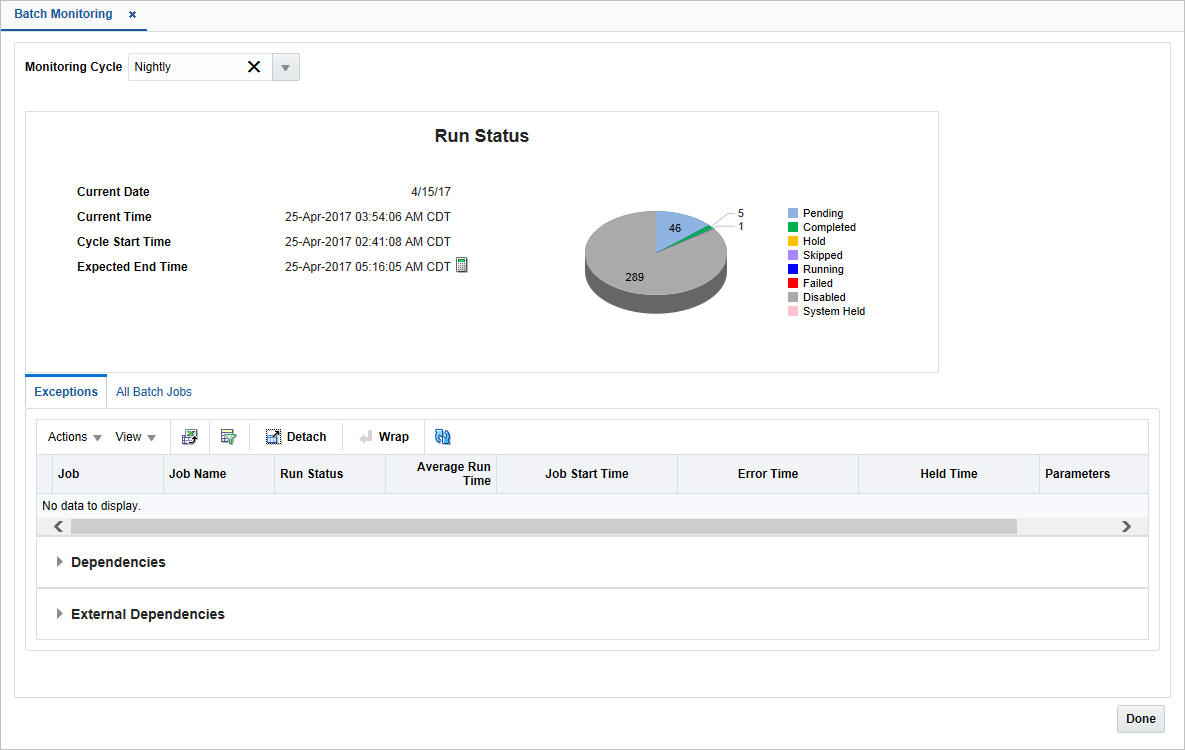
Task: Click the red Failed legend swatch
Action: coord(793,283)
